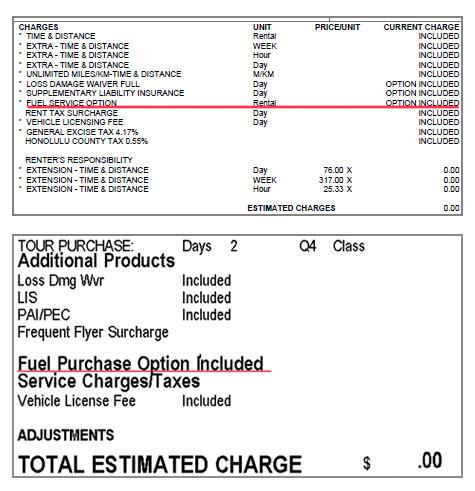This screenshot has width=475, height=491.
Task: Click the Vehicle License Fee line
Action: pyautogui.click(x=124, y=401)
